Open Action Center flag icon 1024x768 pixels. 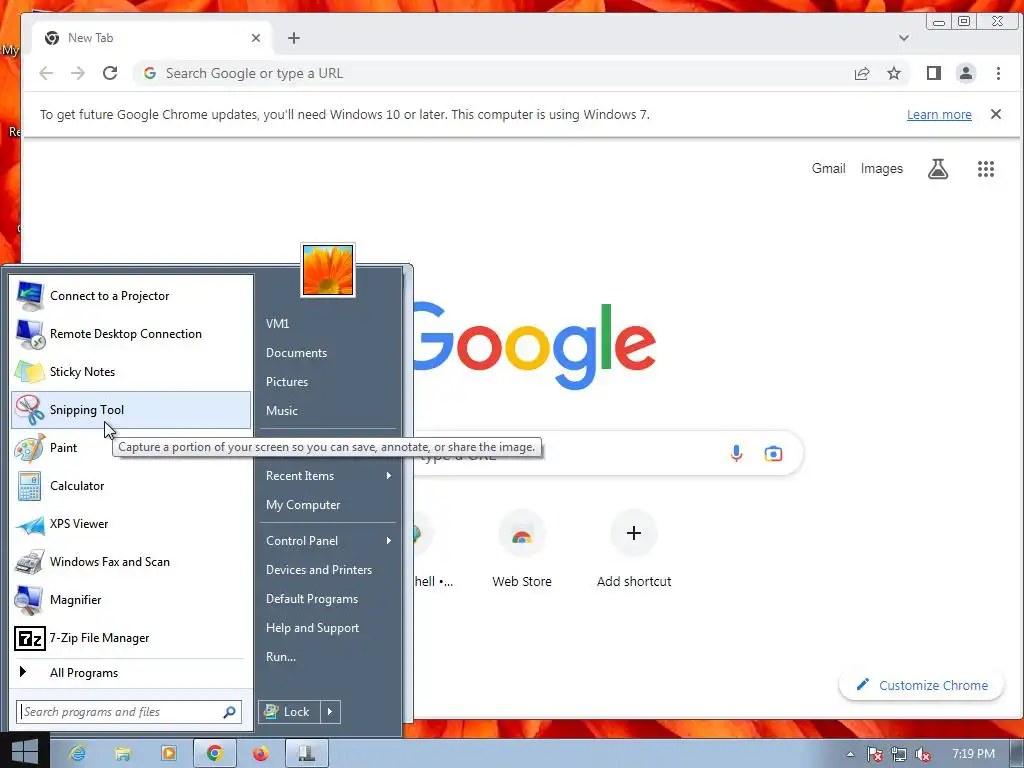point(875,754)
